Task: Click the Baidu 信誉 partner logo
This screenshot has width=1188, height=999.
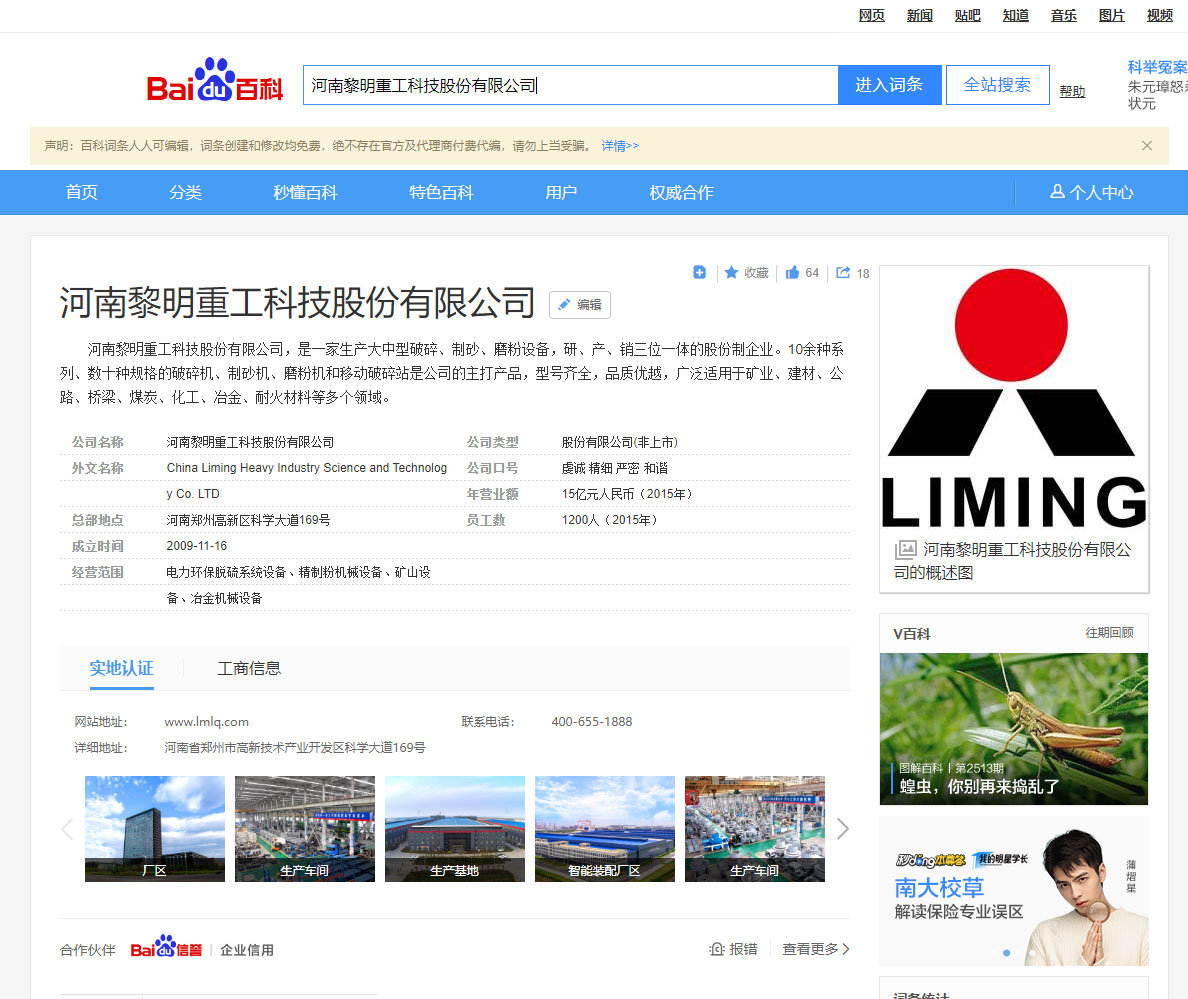Action: click(166, 947)
